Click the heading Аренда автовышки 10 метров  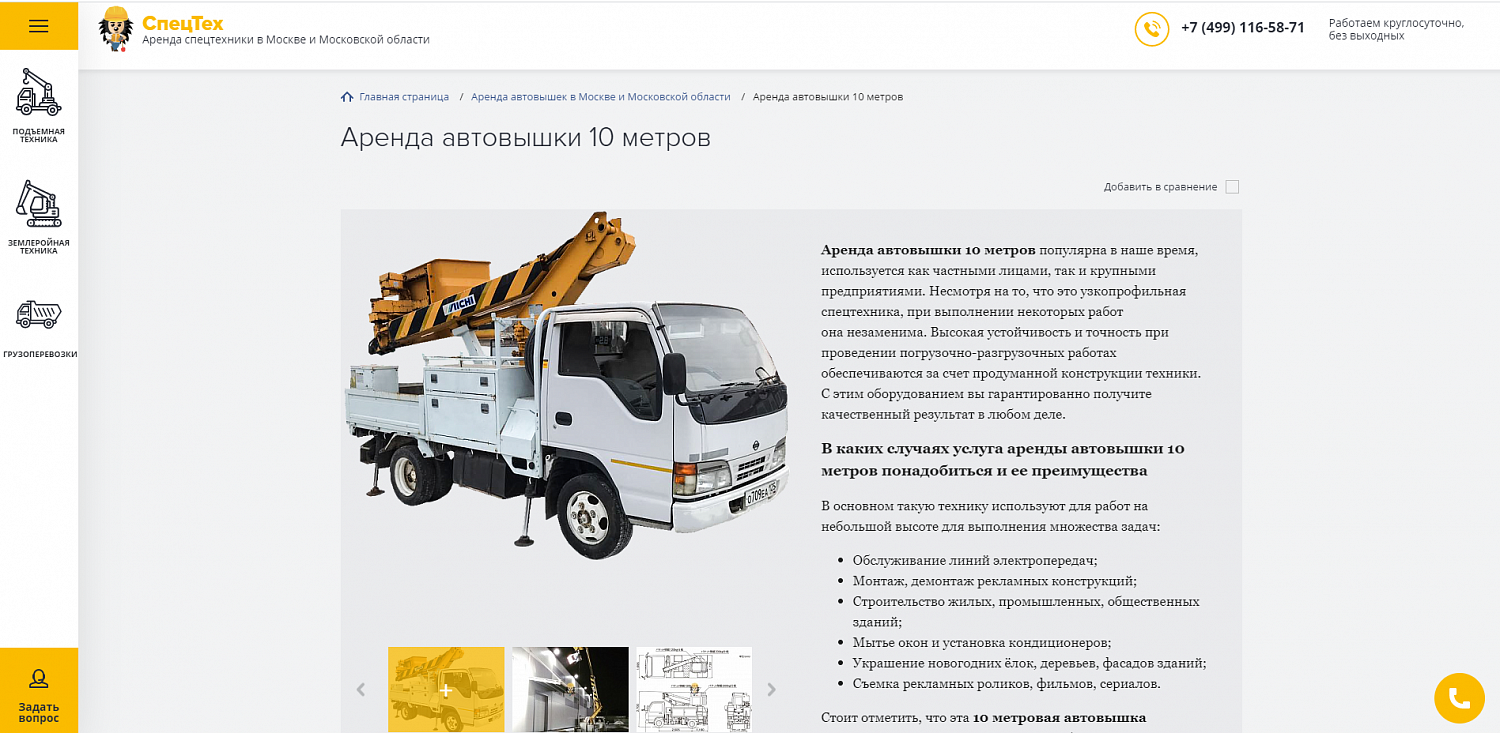(x=526, y=137)
